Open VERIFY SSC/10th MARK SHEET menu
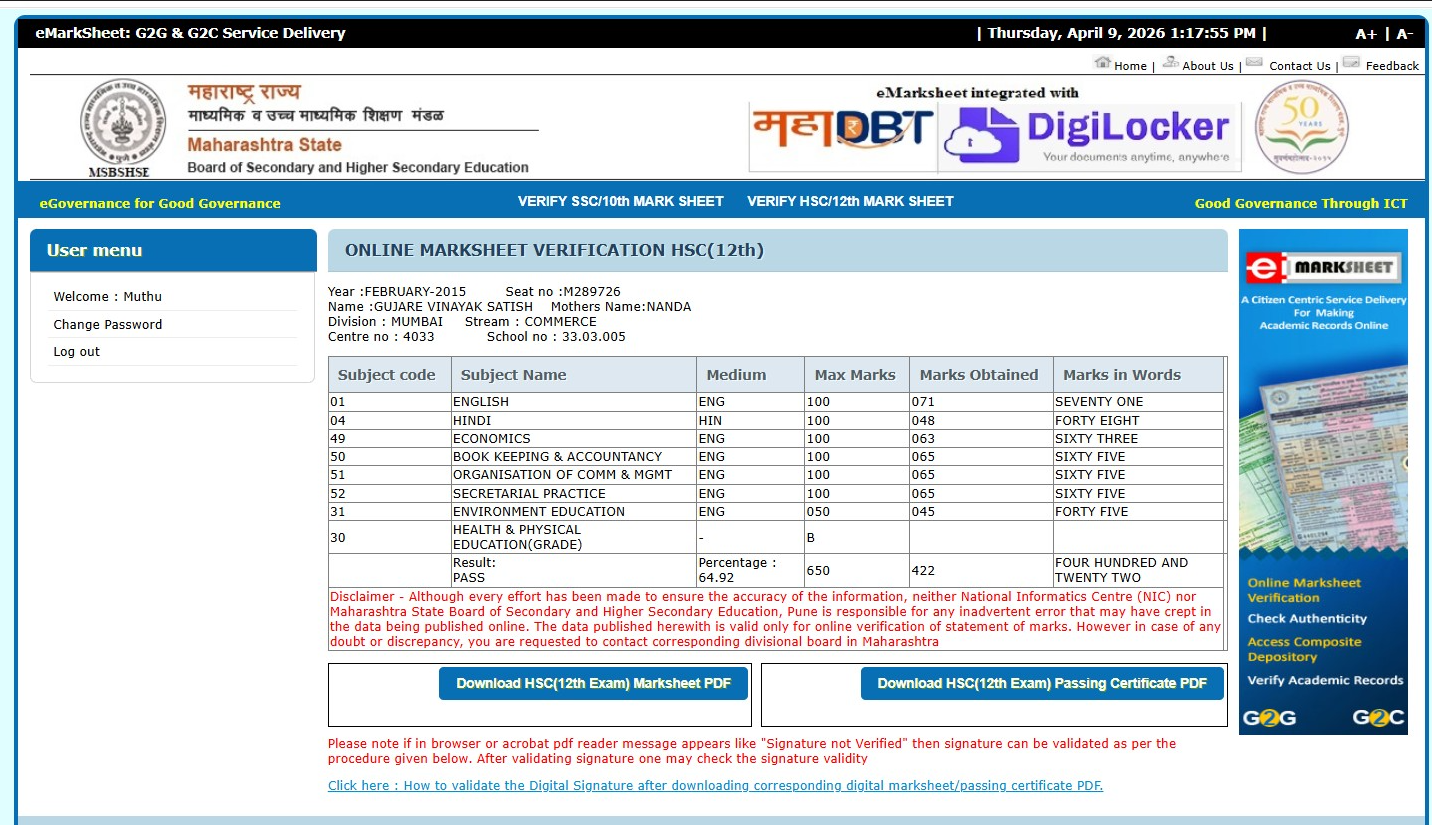 (620, 201)
